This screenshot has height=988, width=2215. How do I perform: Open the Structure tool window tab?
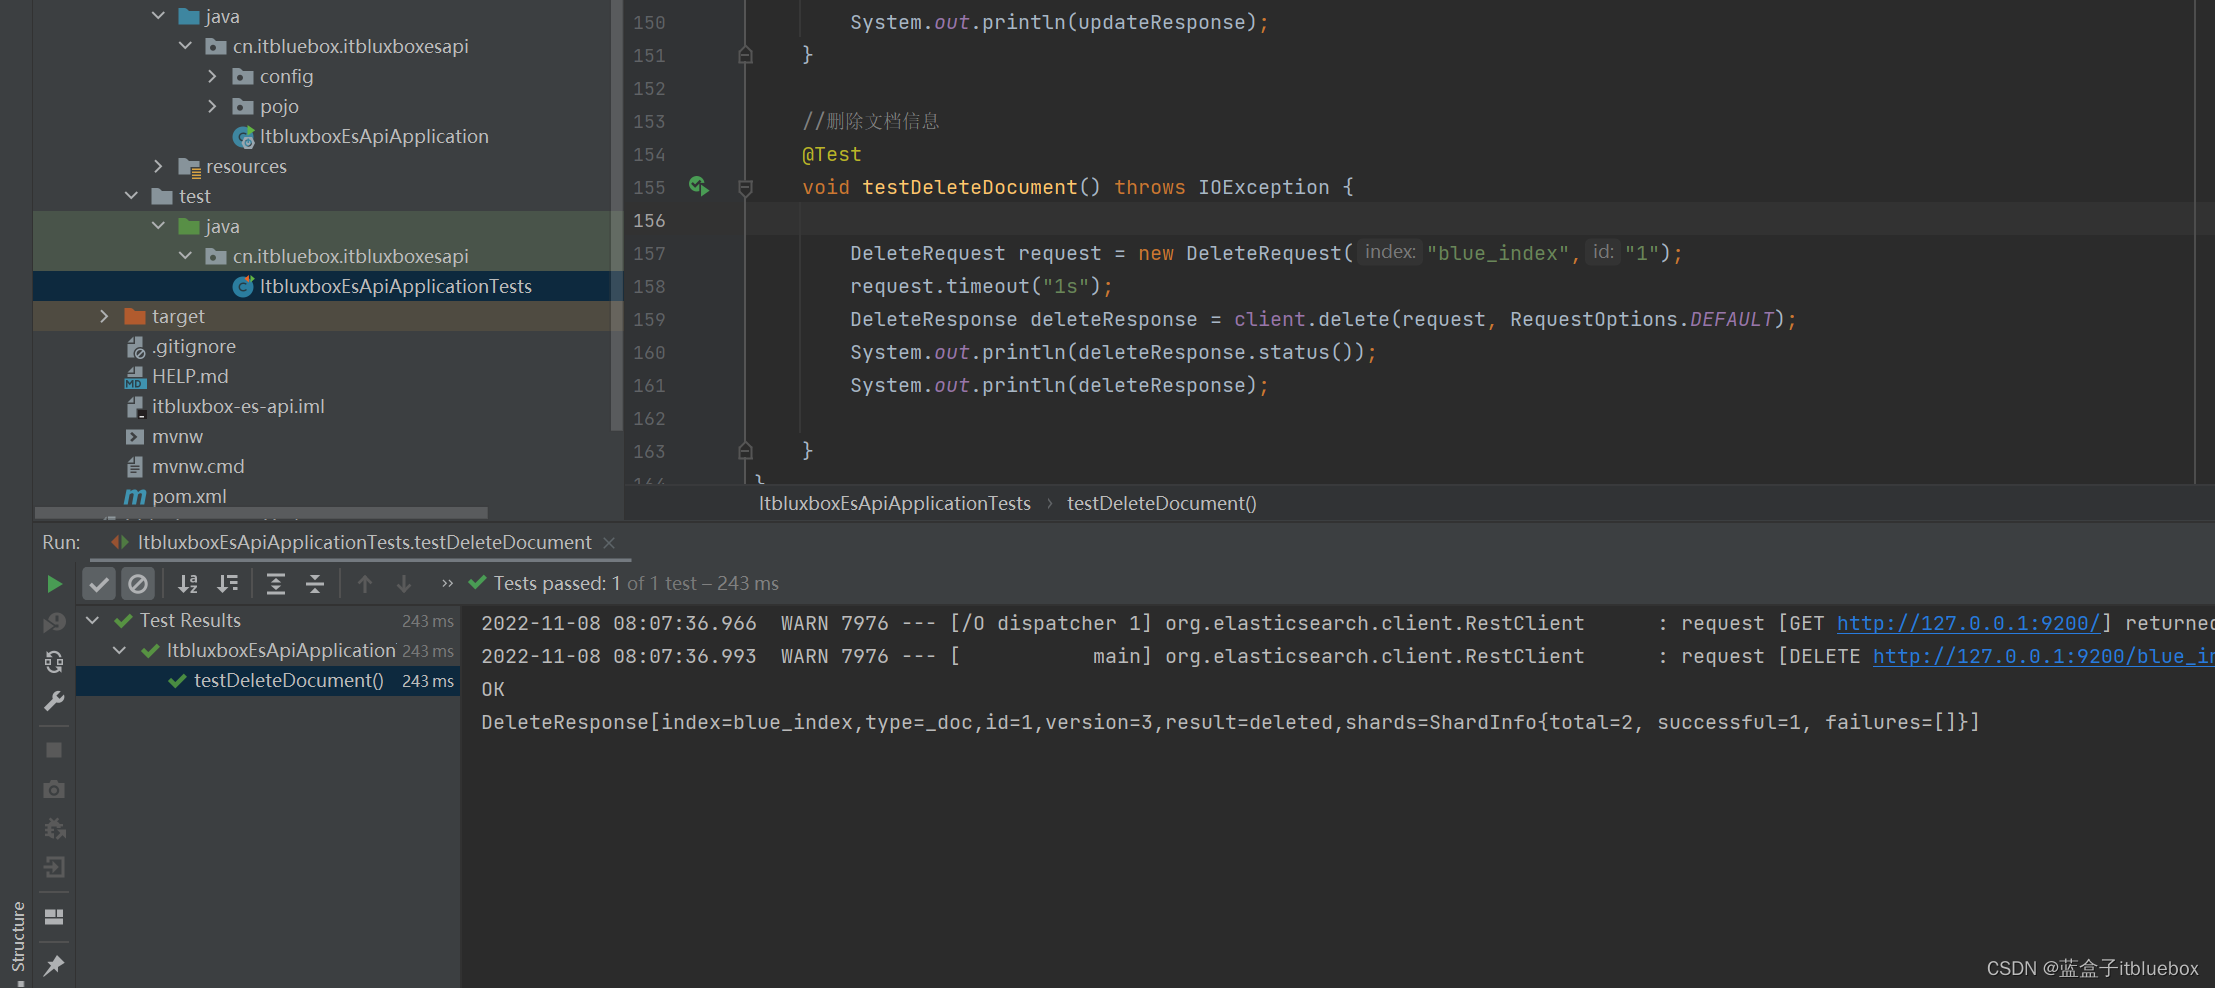pos(17,938)
